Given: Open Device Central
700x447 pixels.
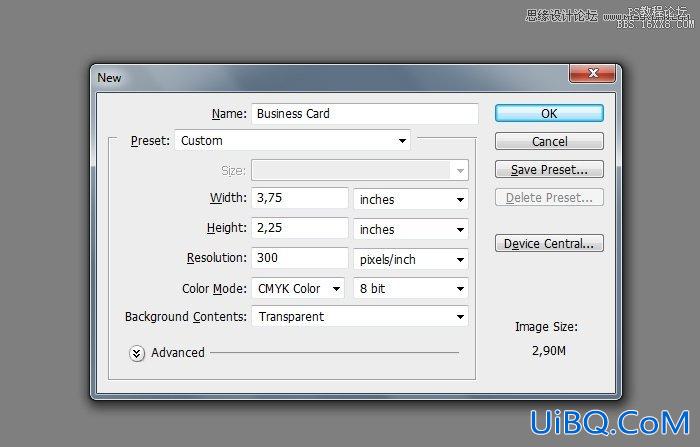Looking at the screenshot, I should tap(549, 243).
